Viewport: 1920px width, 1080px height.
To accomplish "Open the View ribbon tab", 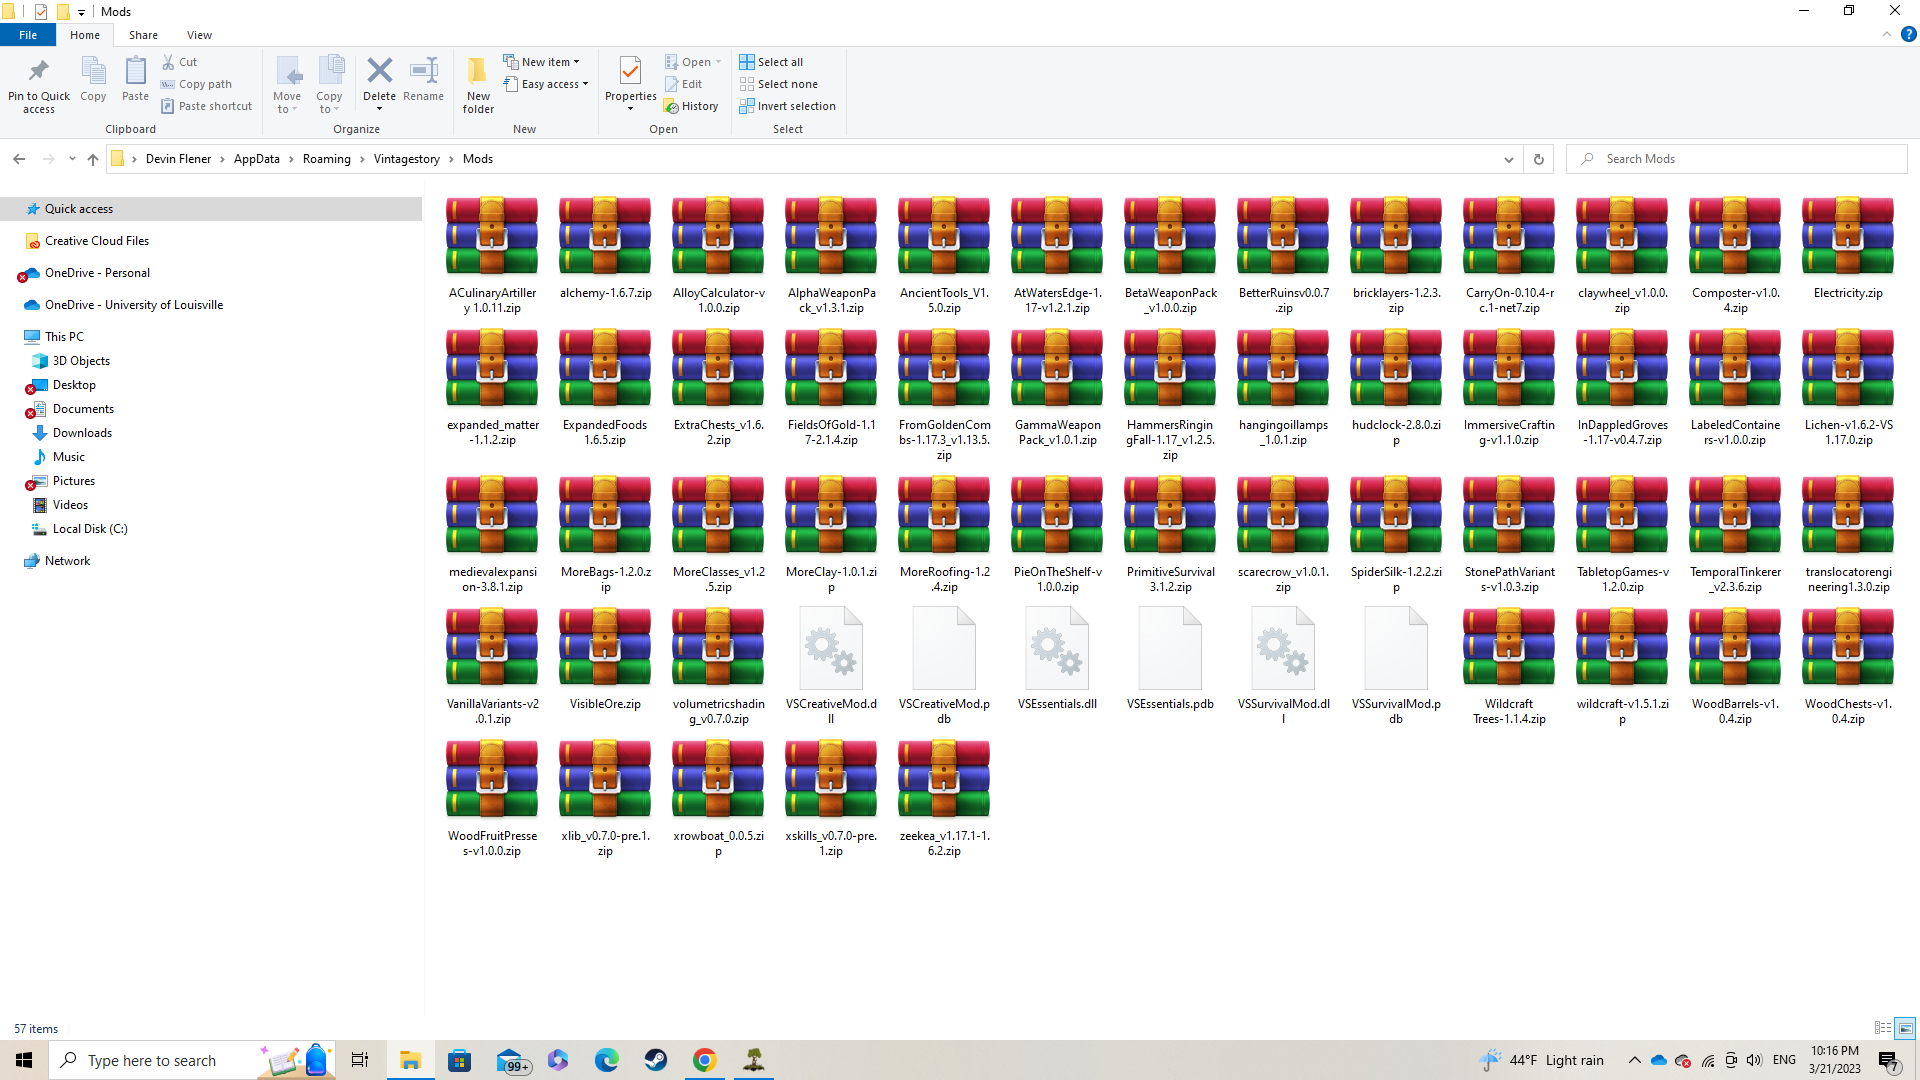I will pos(199,35).
